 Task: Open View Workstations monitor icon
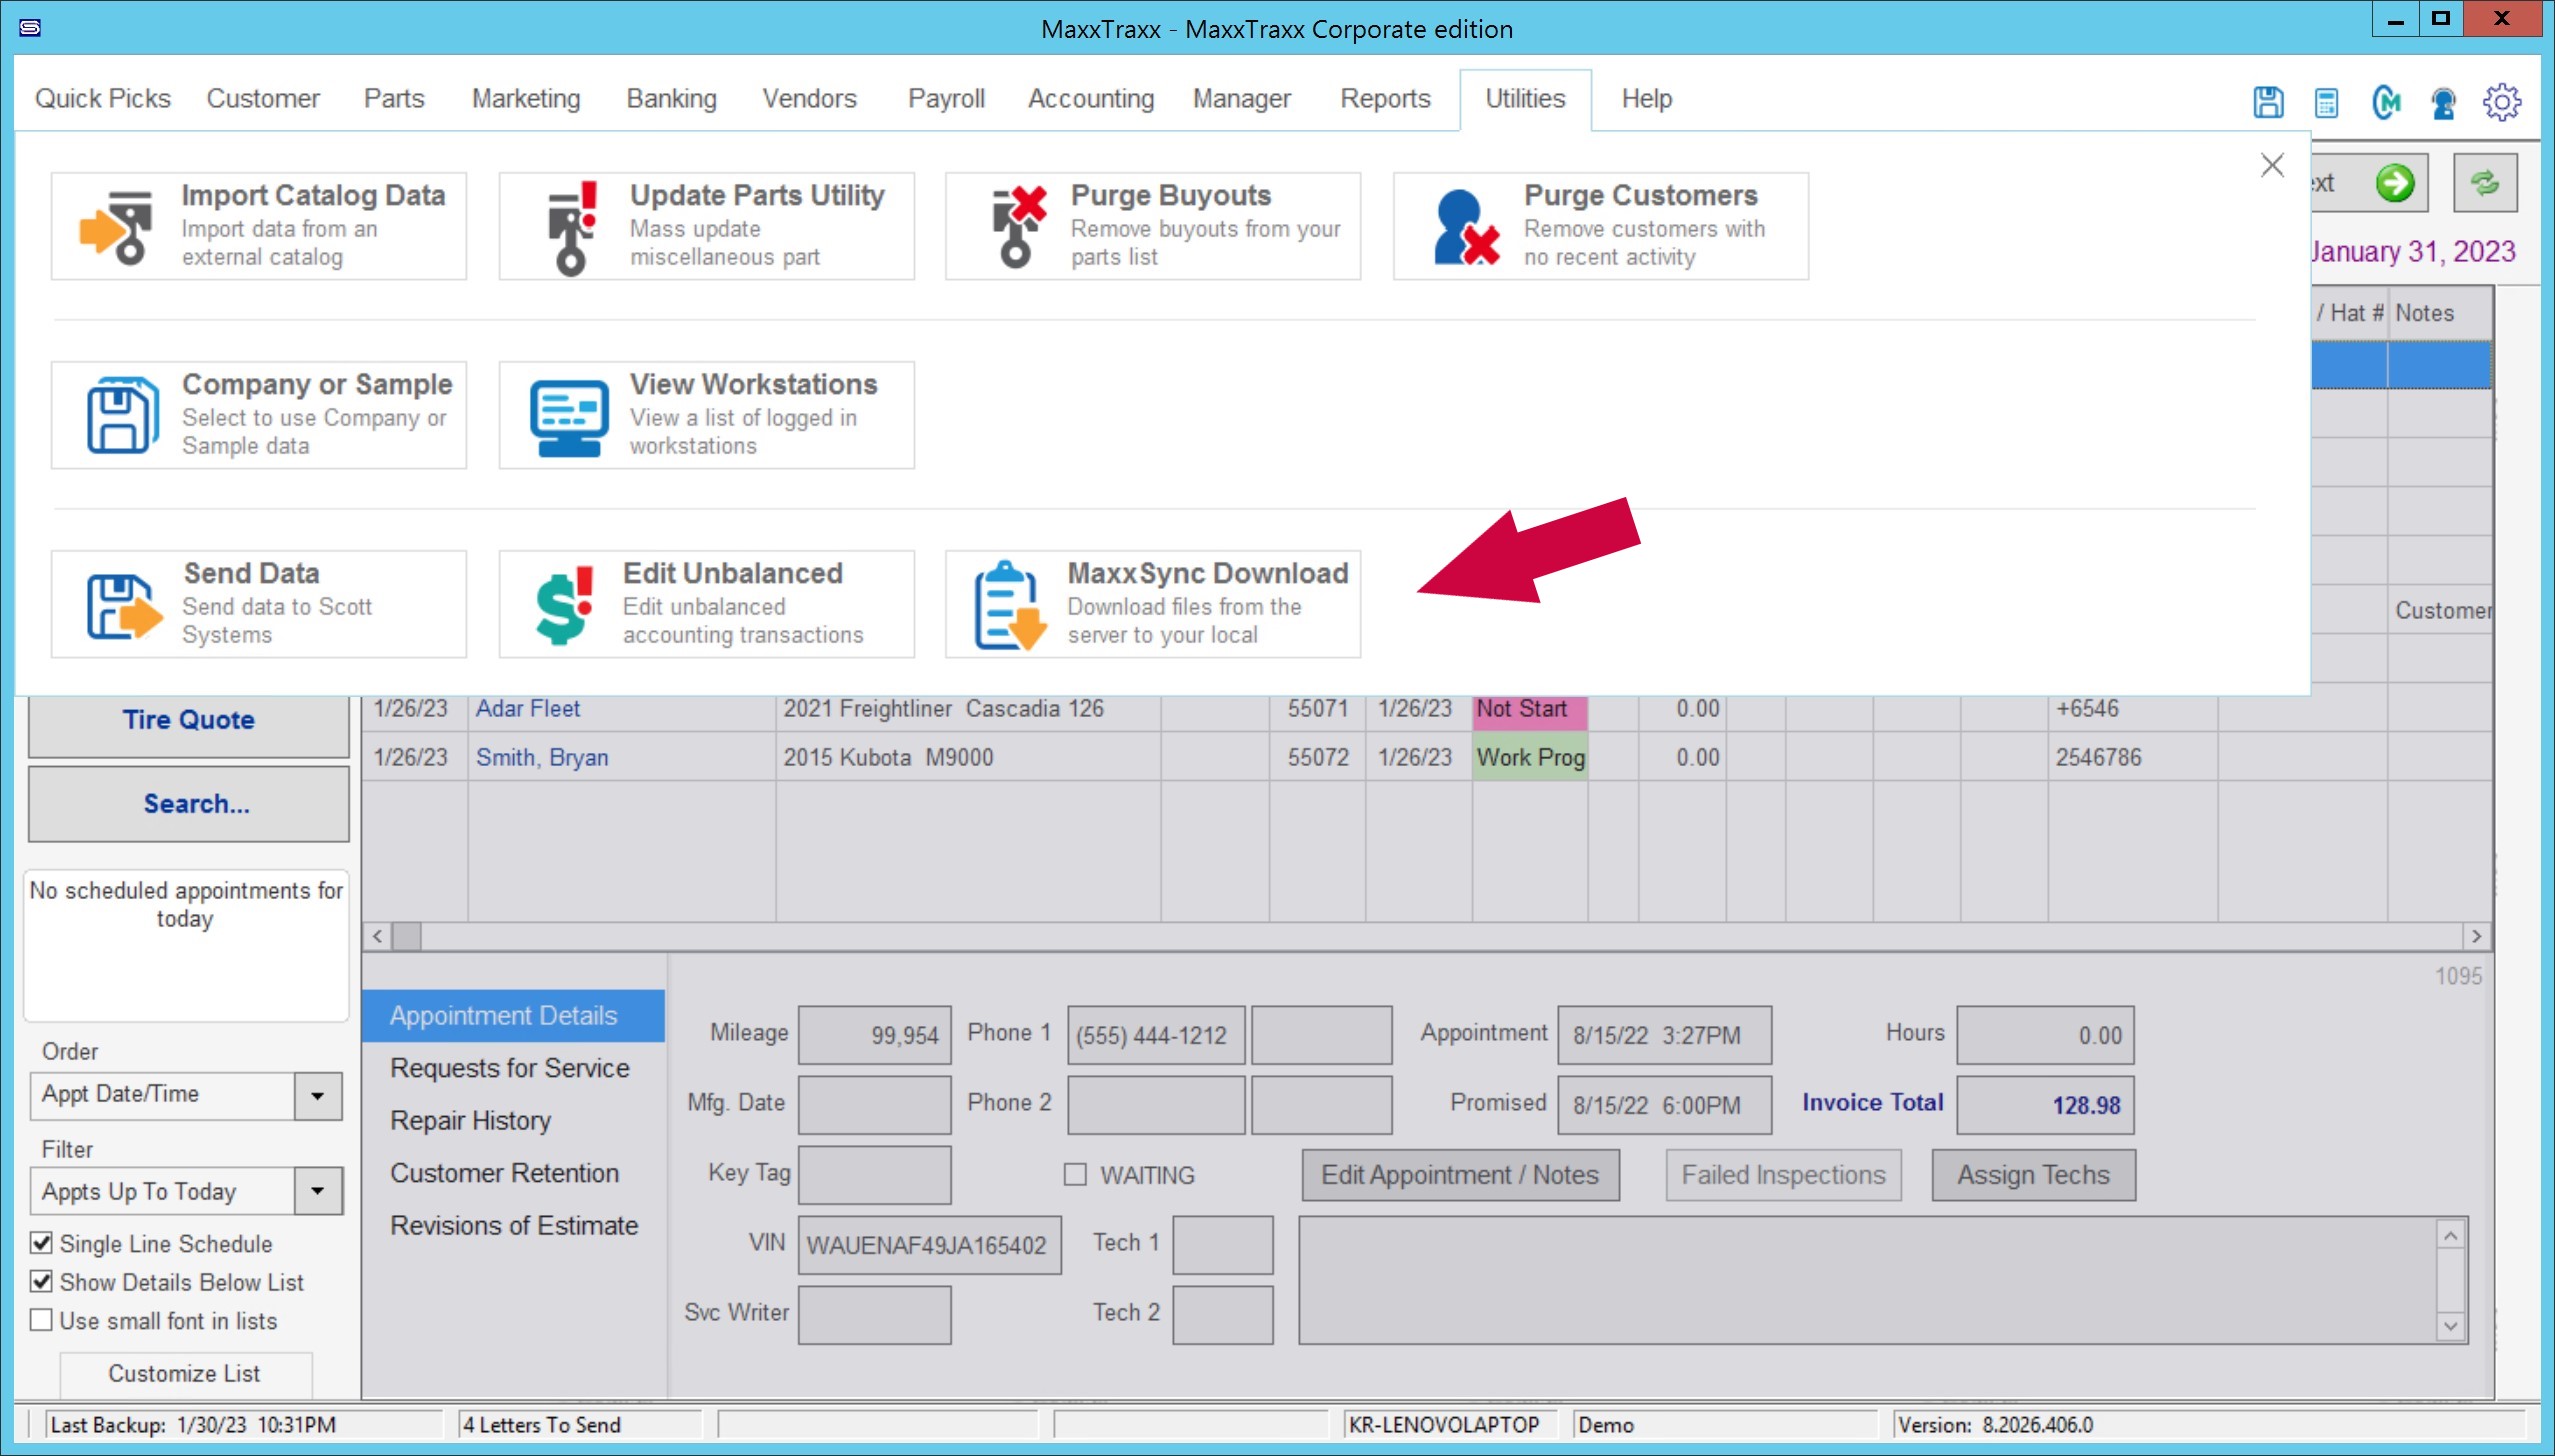click(x=569, y=417)
